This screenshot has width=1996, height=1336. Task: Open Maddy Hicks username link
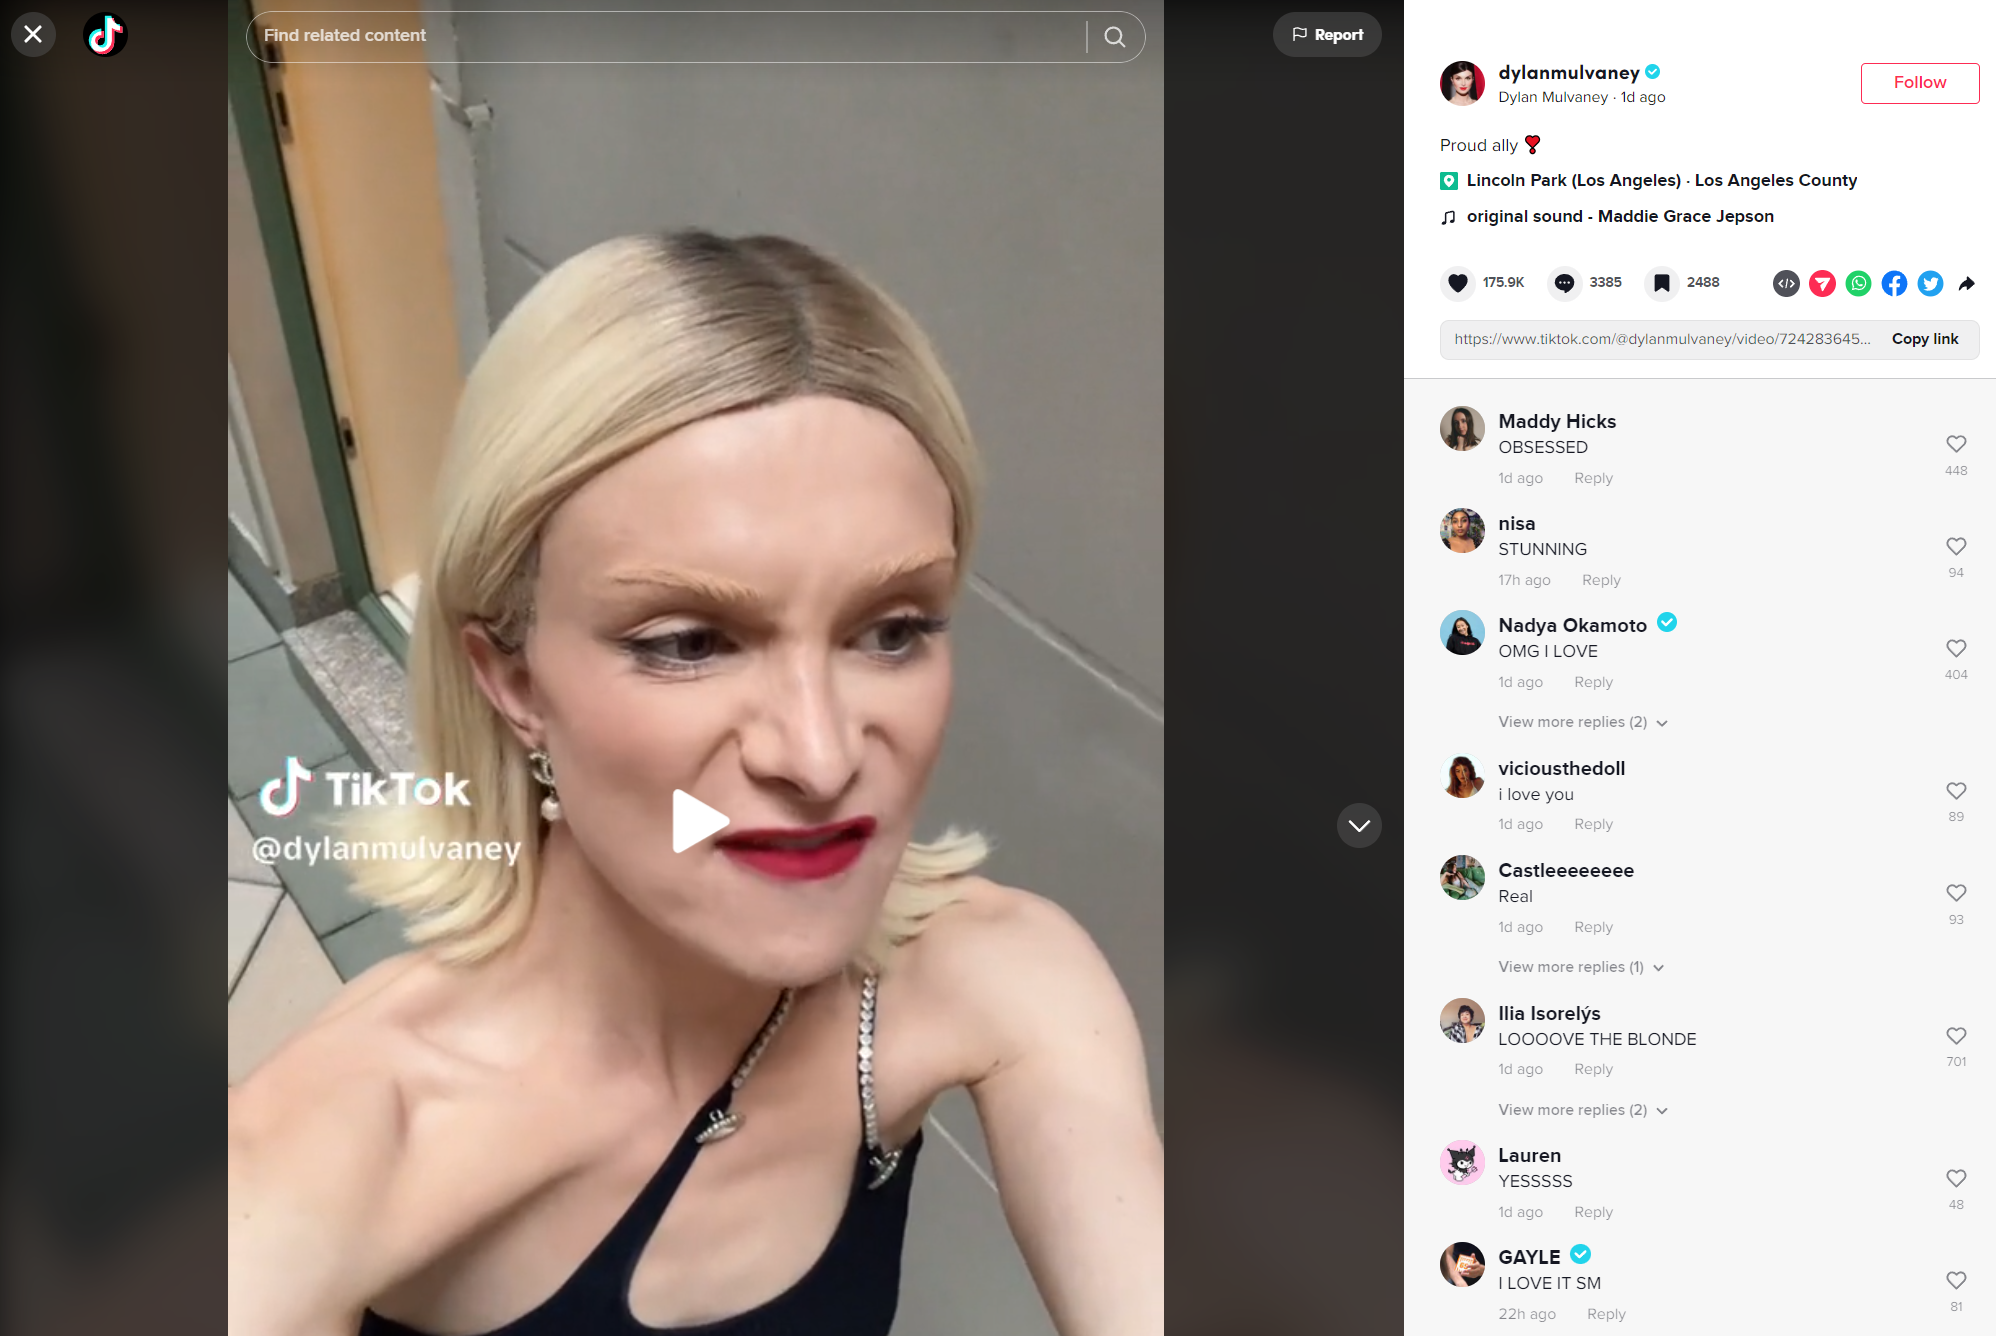click(1557, 422)
